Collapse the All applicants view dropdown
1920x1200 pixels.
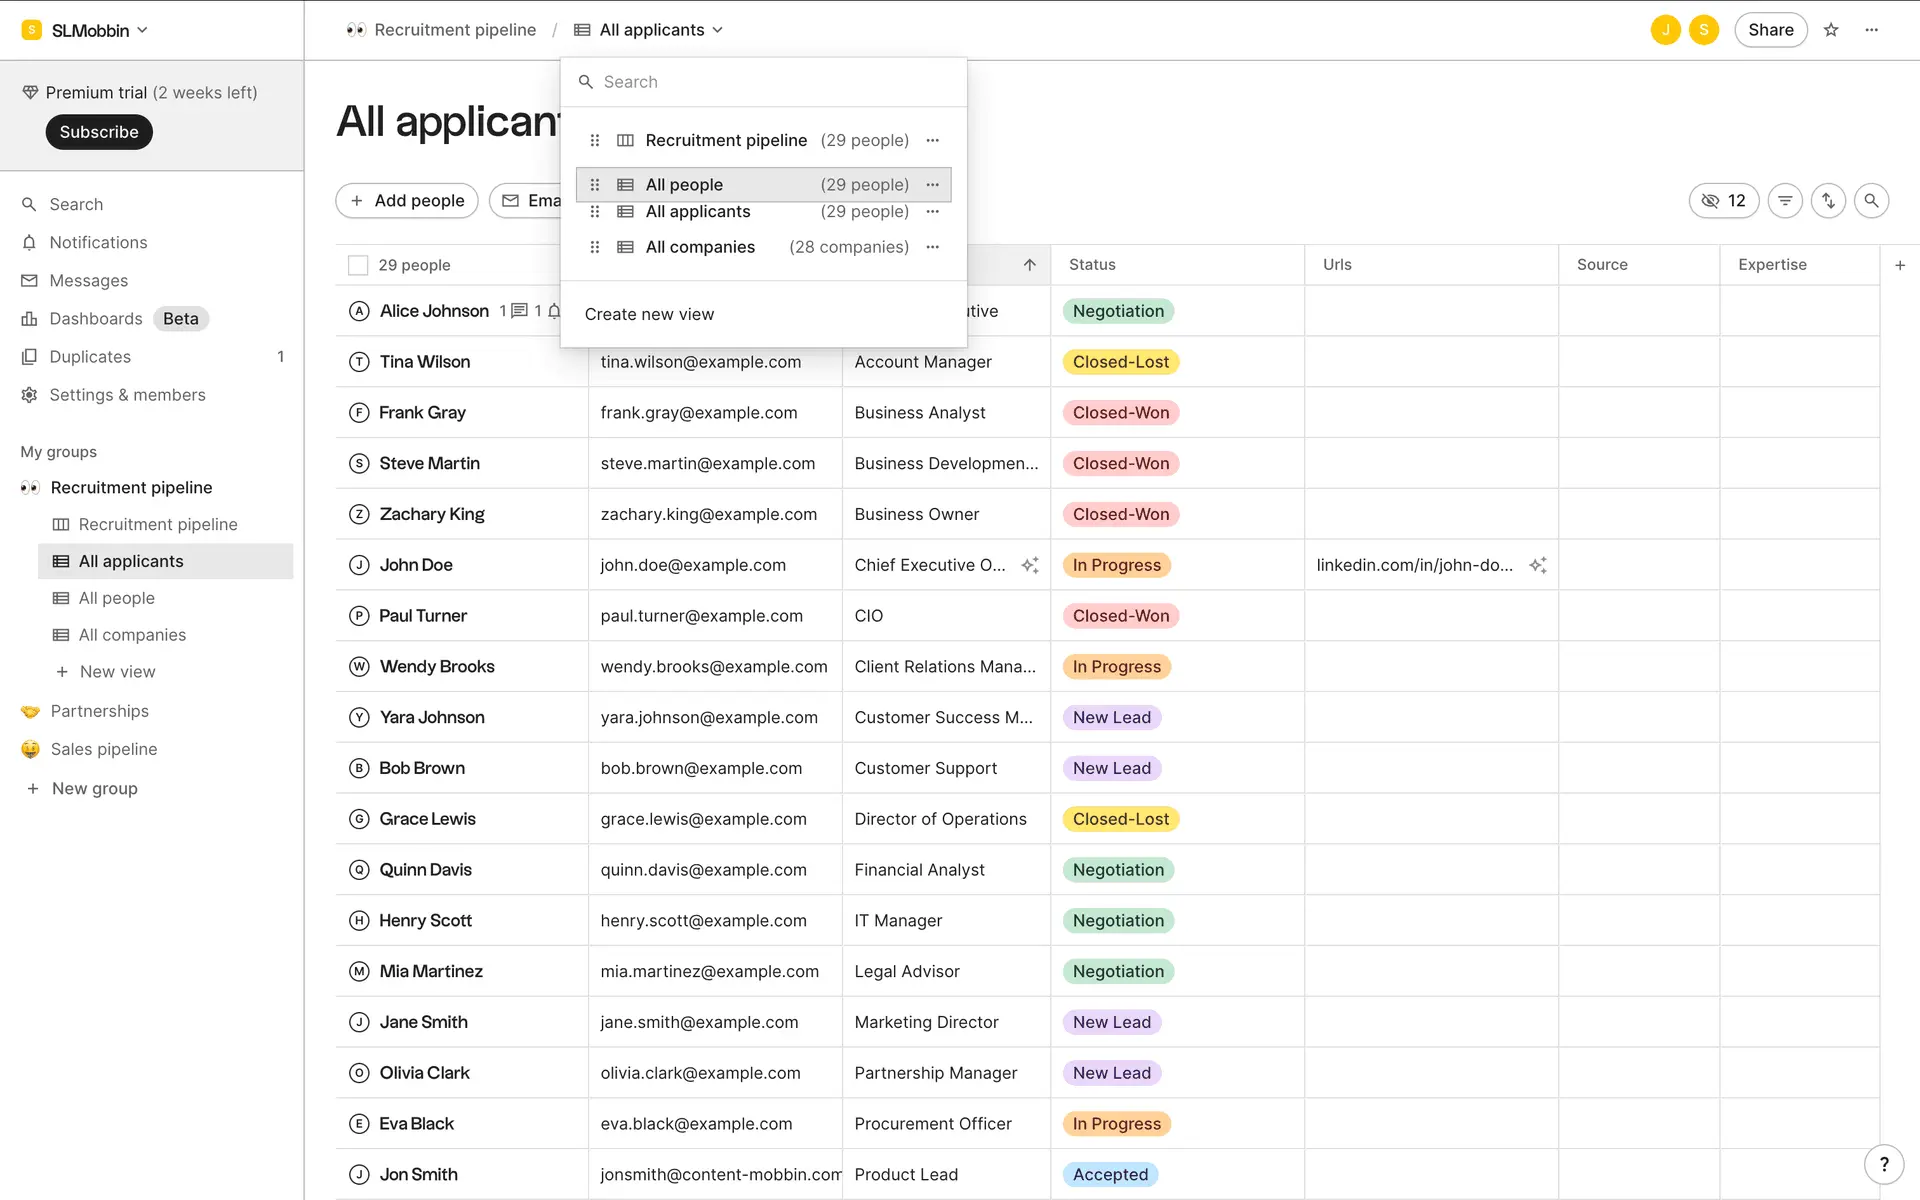pyautogui.click(x=661, y=30)
